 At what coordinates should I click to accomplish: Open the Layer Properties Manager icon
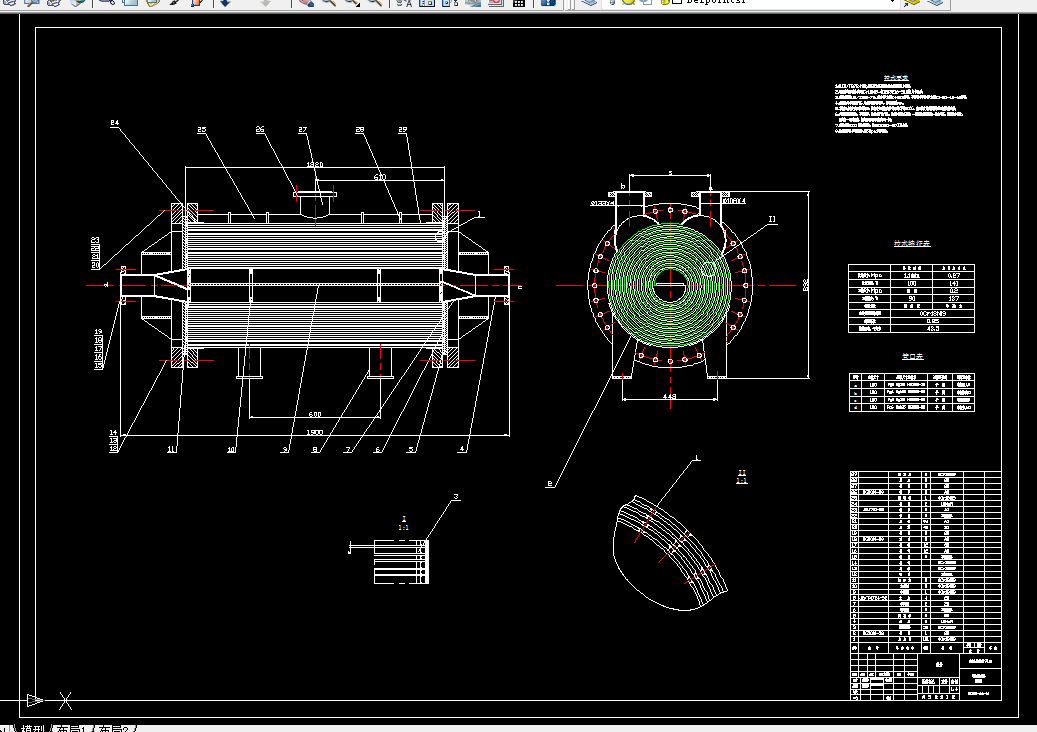pos(589,2)
